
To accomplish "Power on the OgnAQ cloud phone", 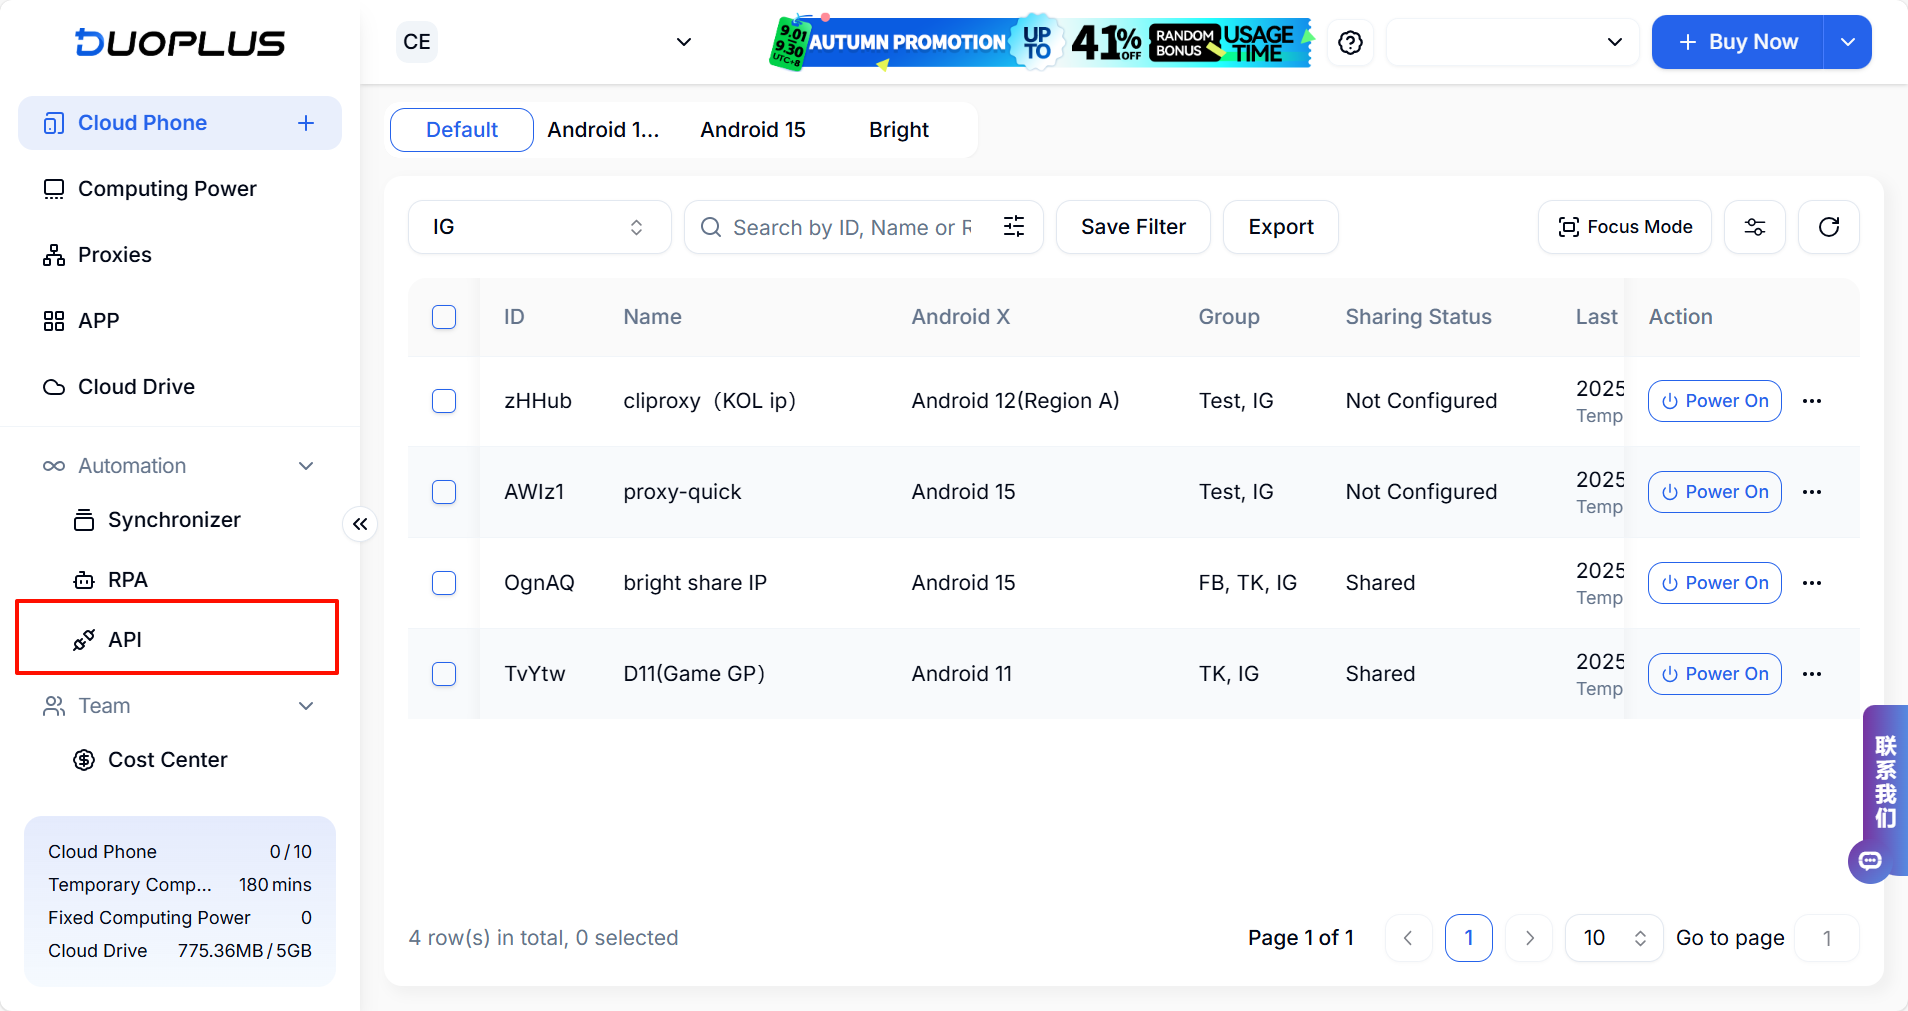I will (1714, 583).
